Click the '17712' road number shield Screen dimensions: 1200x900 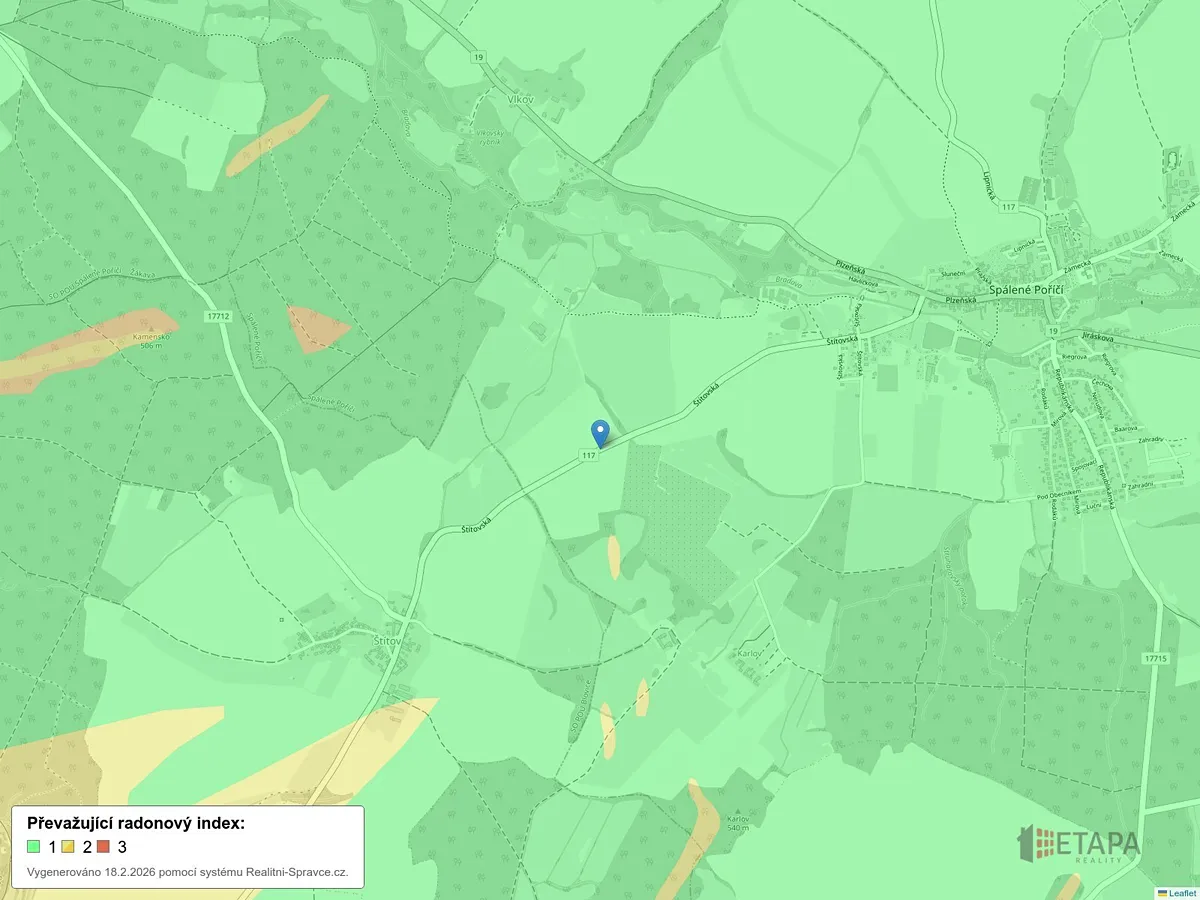[216, 316]
